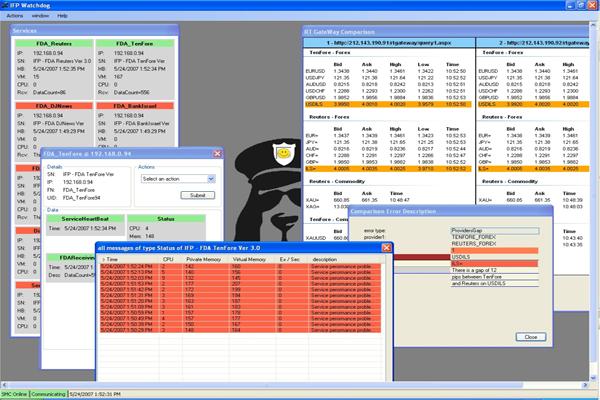The image size is (600, 400).
Task: Click gateway 2 column header URL
Action: coord(533,43)
